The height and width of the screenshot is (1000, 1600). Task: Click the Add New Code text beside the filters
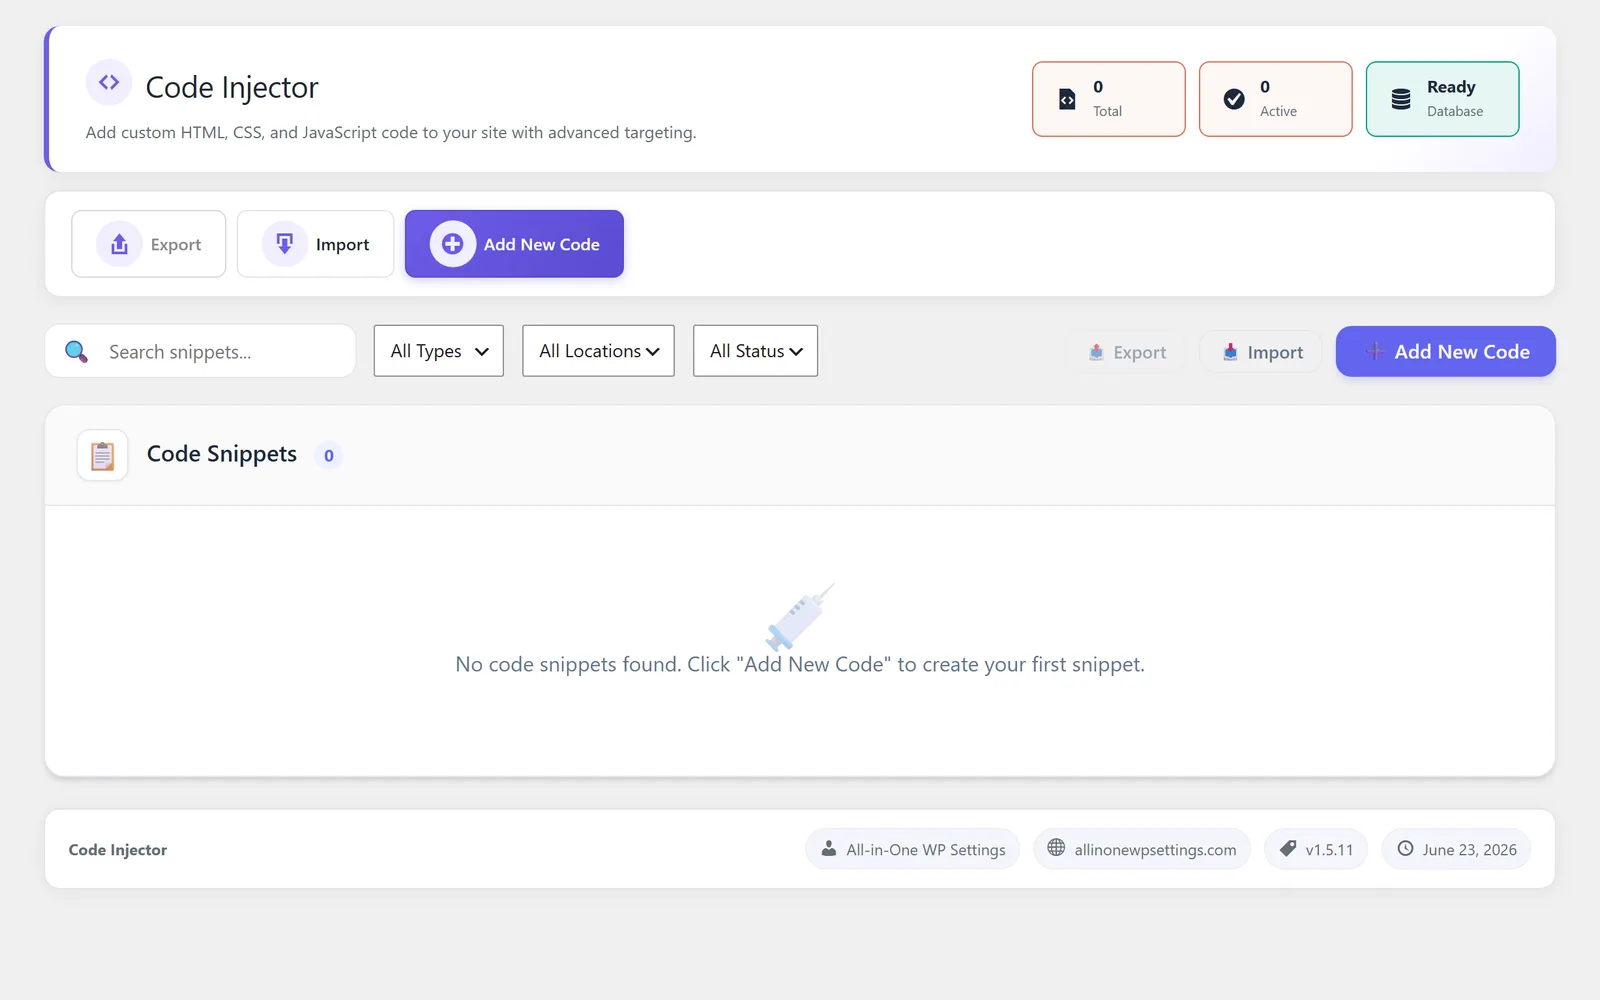click(1462, 352)
